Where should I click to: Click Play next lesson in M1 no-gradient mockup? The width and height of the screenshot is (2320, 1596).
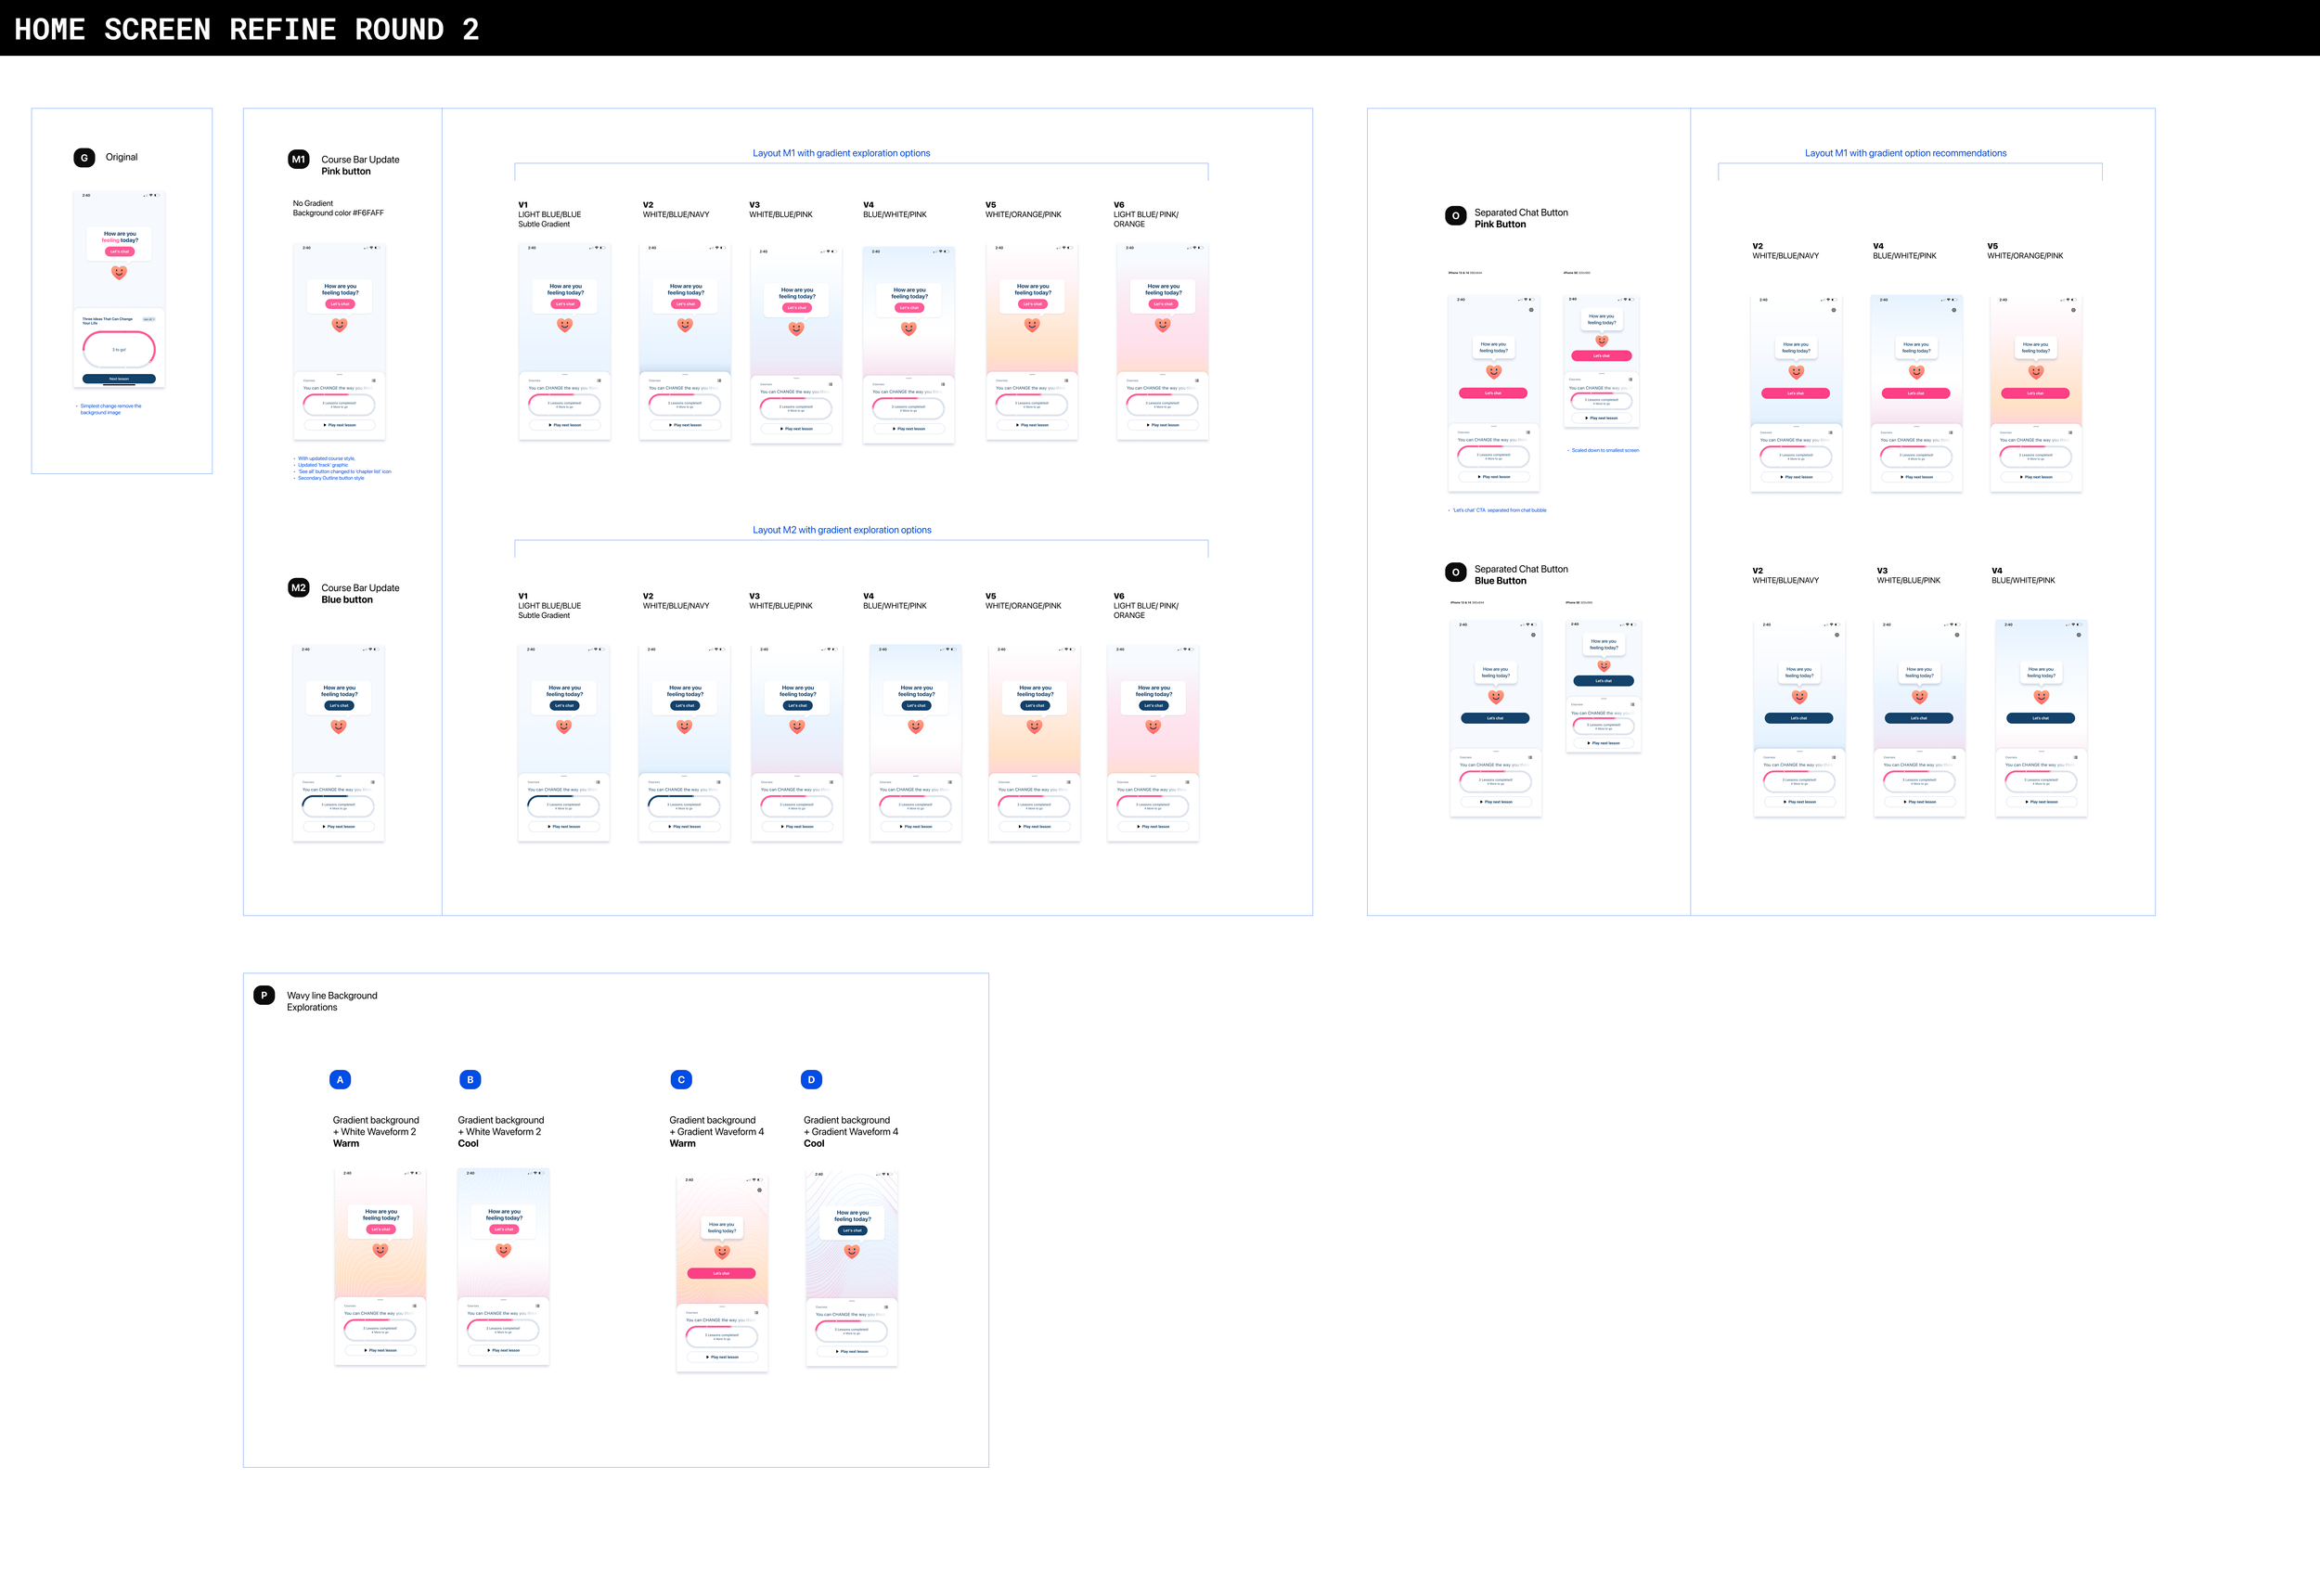(339, 425)
